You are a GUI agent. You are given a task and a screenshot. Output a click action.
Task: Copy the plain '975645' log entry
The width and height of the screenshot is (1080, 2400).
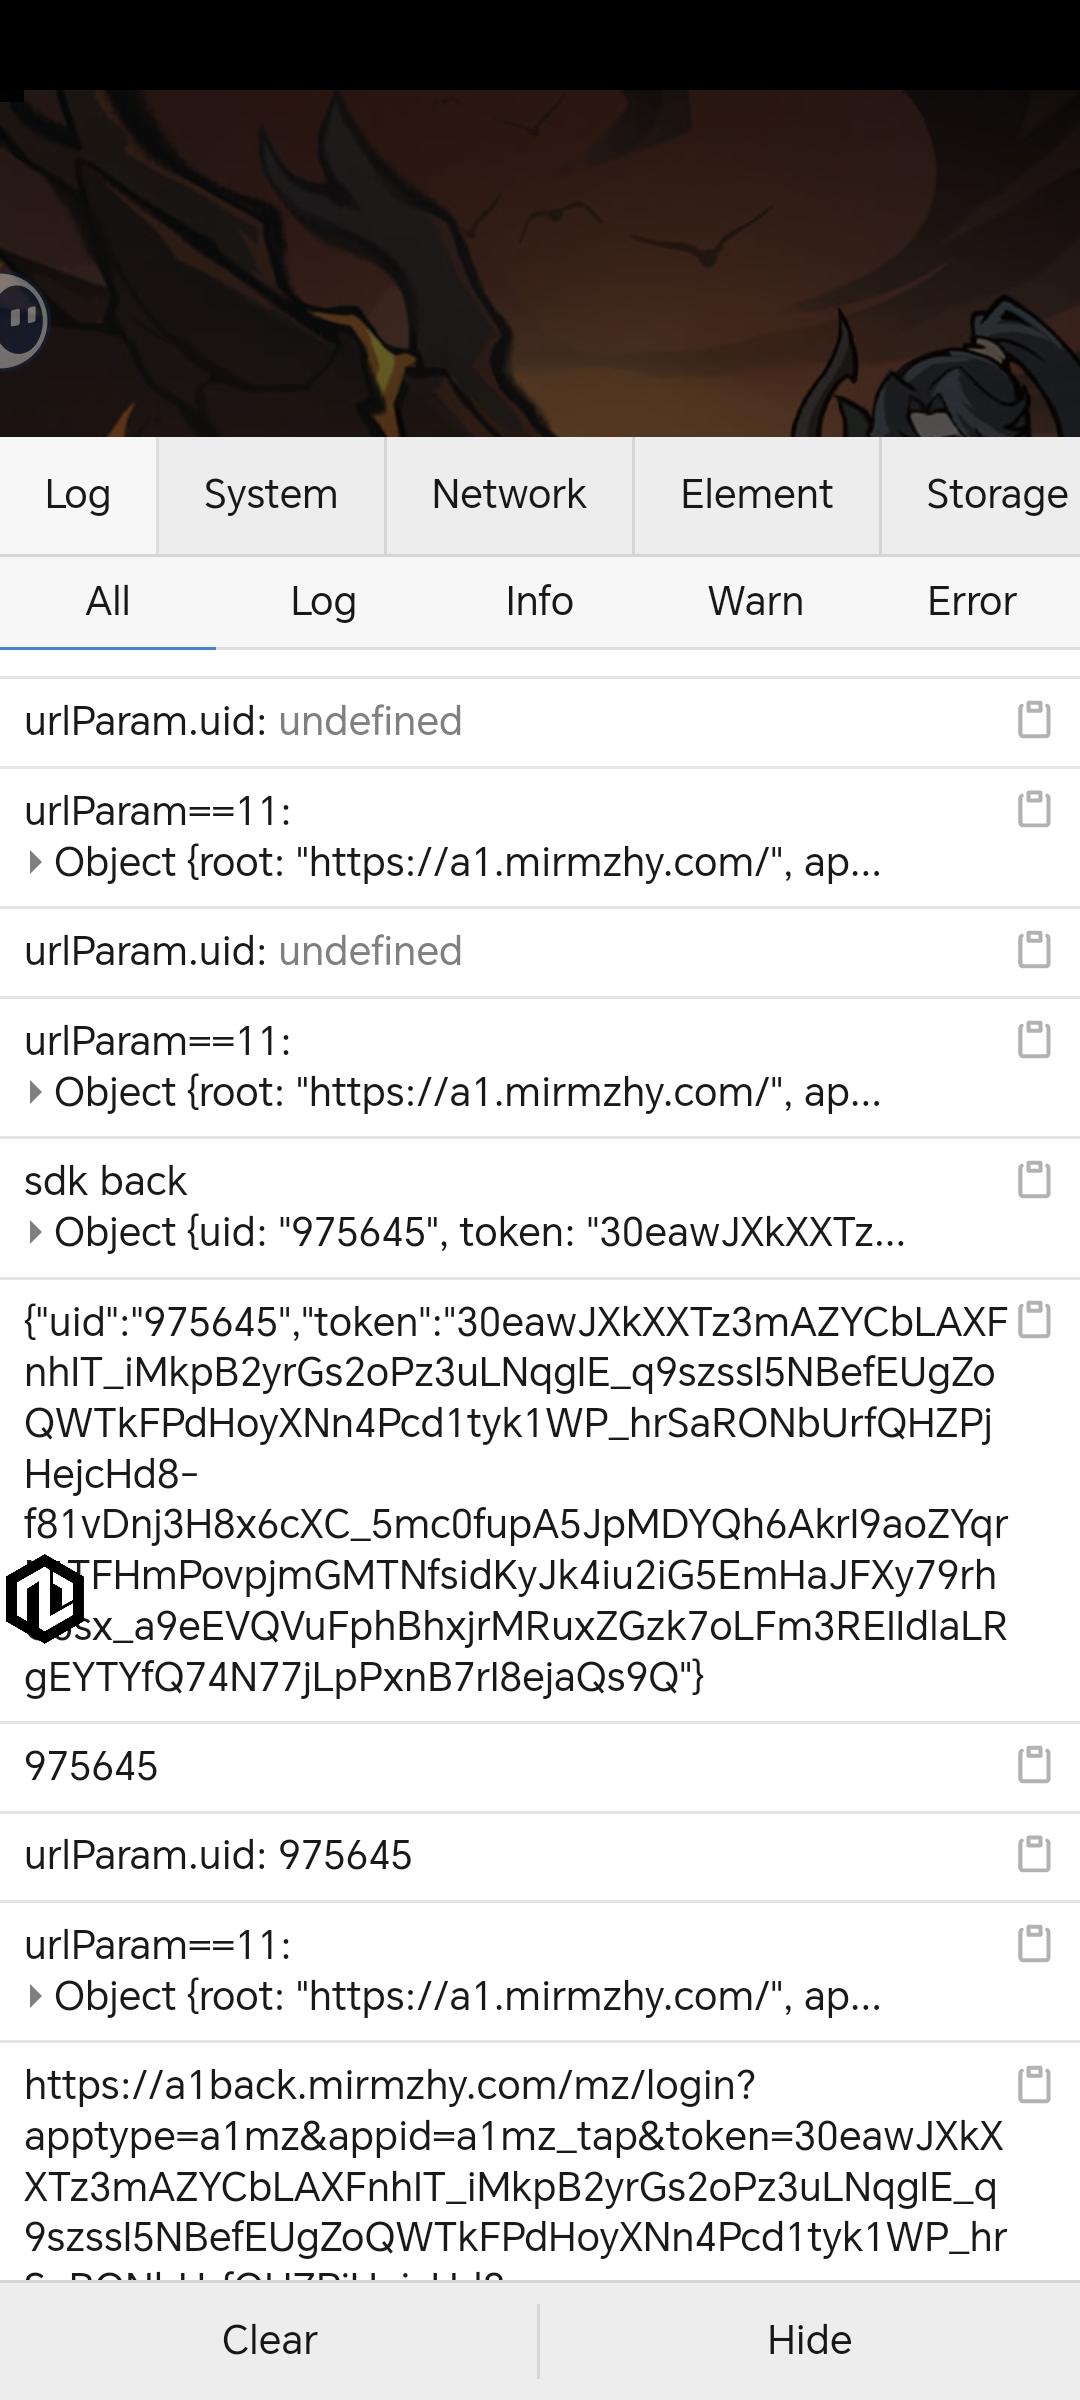click(x=1034, y=1765)
